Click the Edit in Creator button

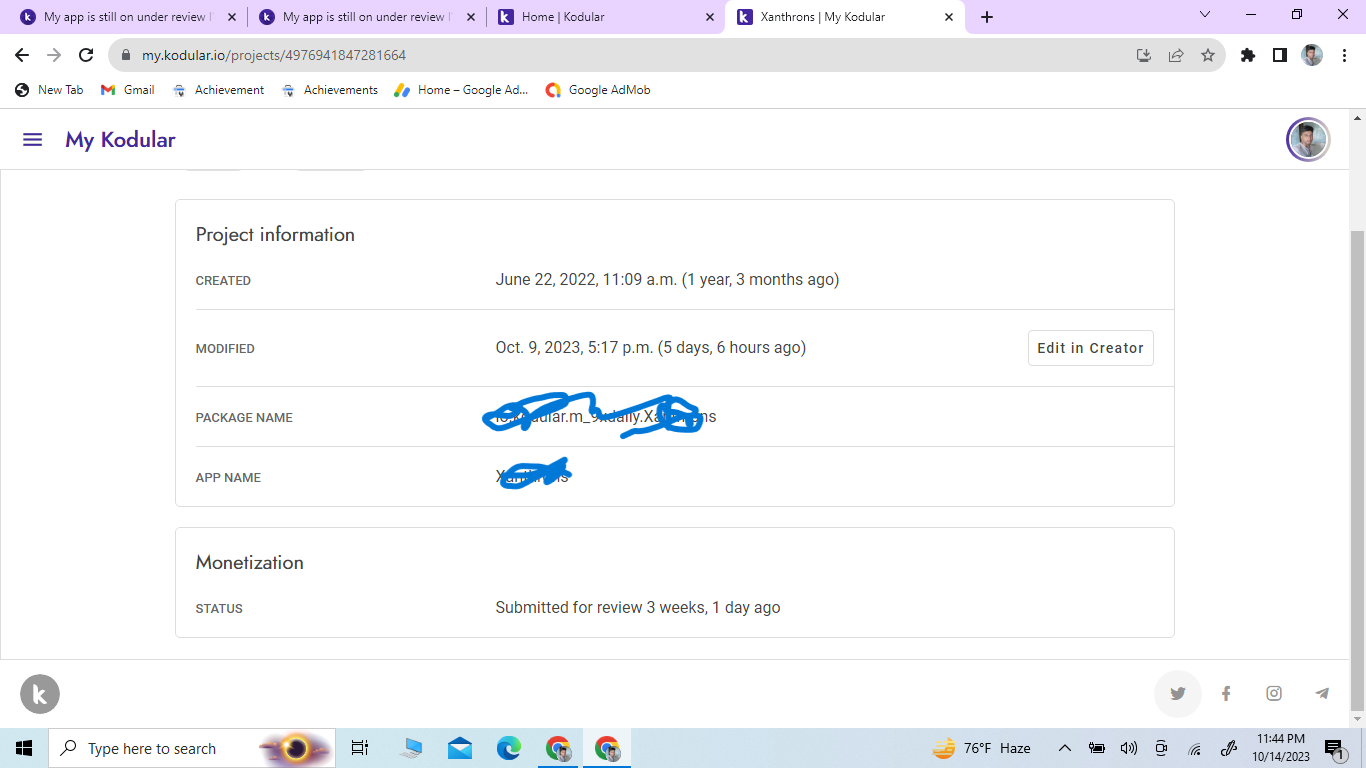pyautogui.click(x=1090, y=348)
